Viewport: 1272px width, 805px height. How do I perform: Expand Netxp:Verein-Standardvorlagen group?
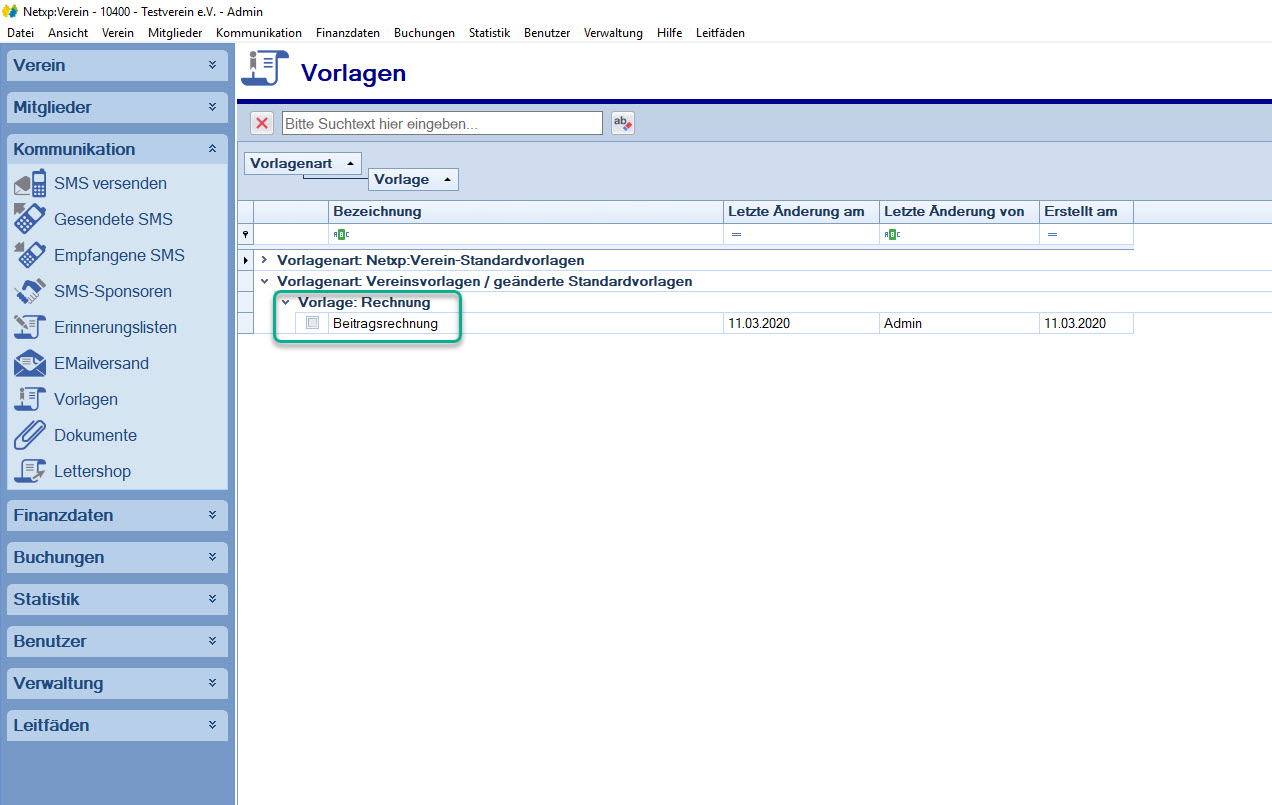click(x=264, y=260)
